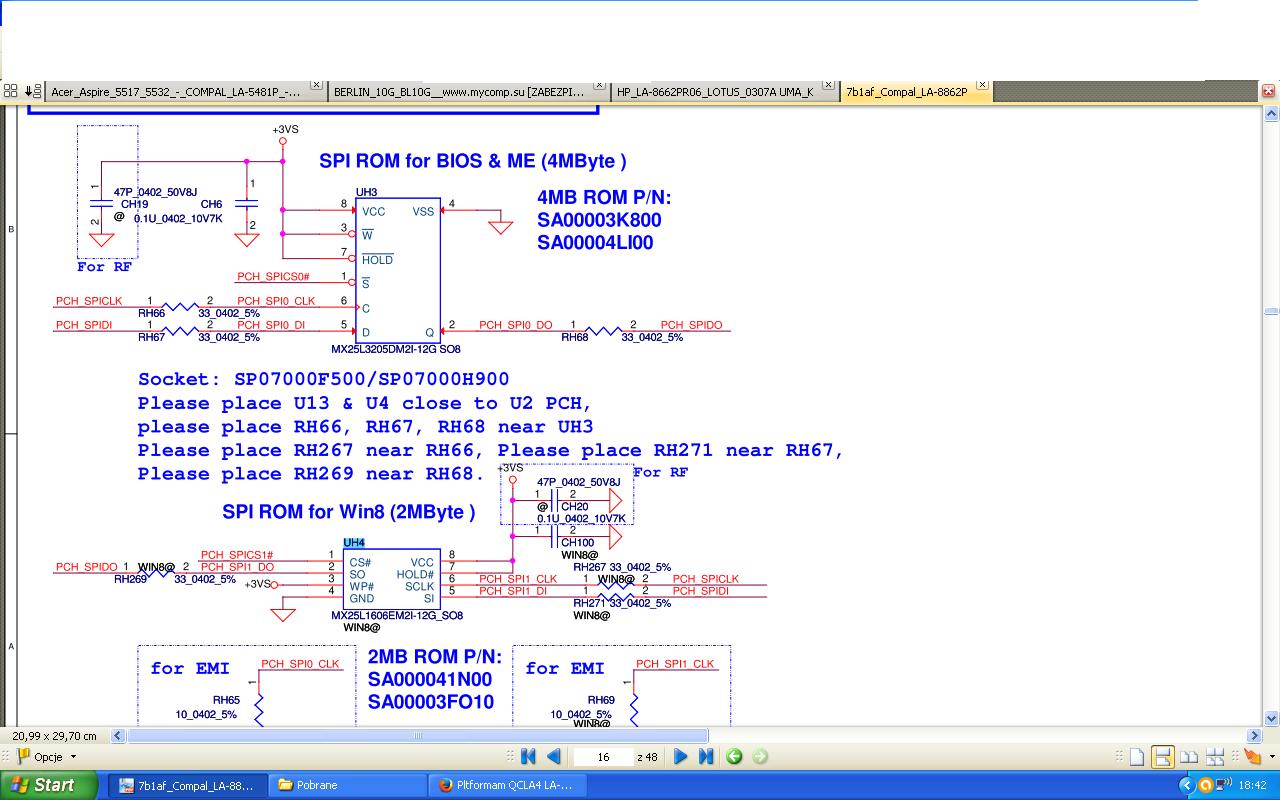The height and width of the screenshot is (800, 1280).
Task: Select two-page facing layout icon
Action: (1189, 757)
